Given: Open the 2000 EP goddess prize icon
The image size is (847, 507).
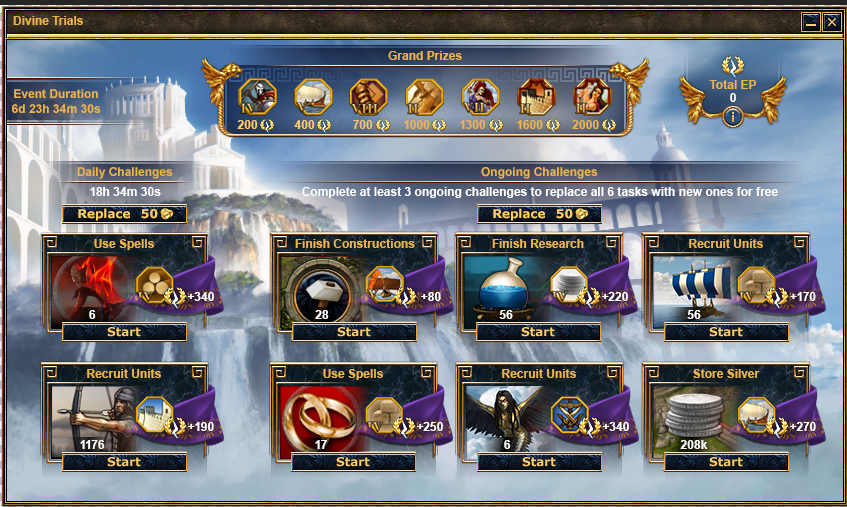Looking at the screenshot, I should pos(592,97).
